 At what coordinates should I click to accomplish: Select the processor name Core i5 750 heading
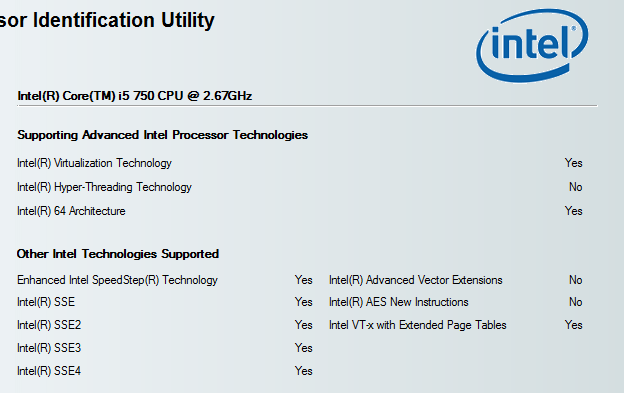click(x=135, y=96)
